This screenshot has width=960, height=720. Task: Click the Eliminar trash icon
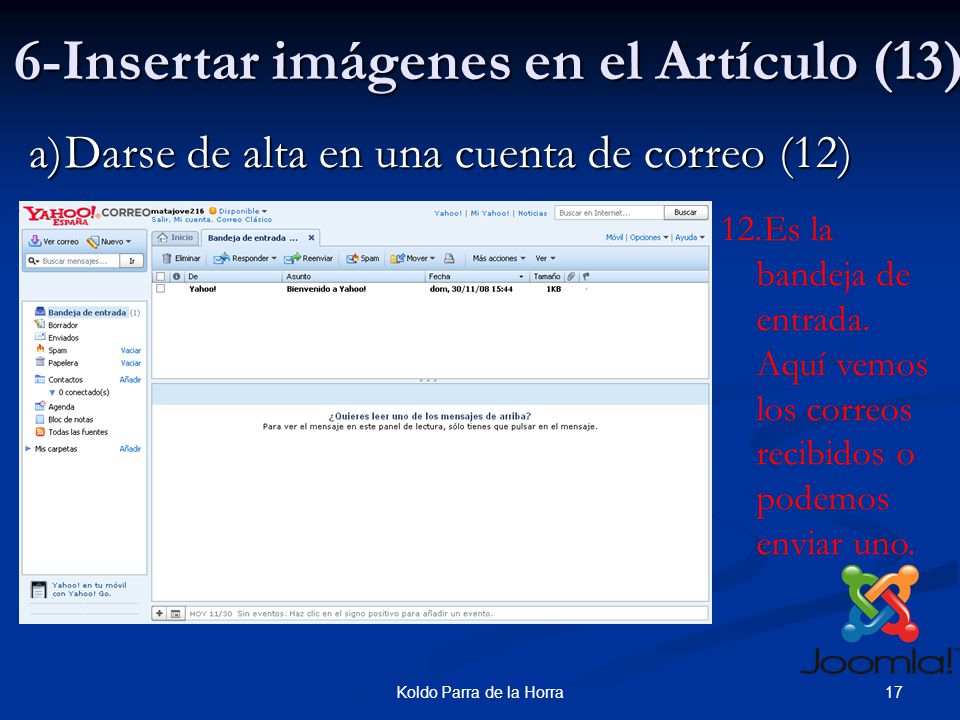pos(166,258)
